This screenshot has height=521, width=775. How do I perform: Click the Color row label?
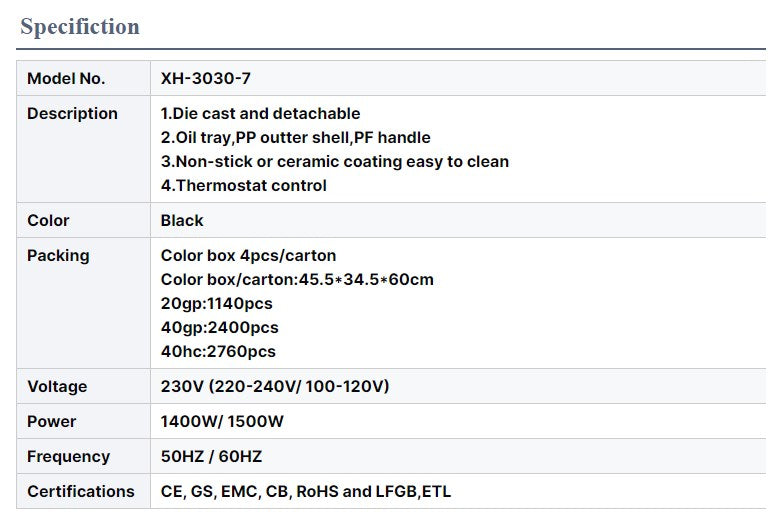[48, 221]
